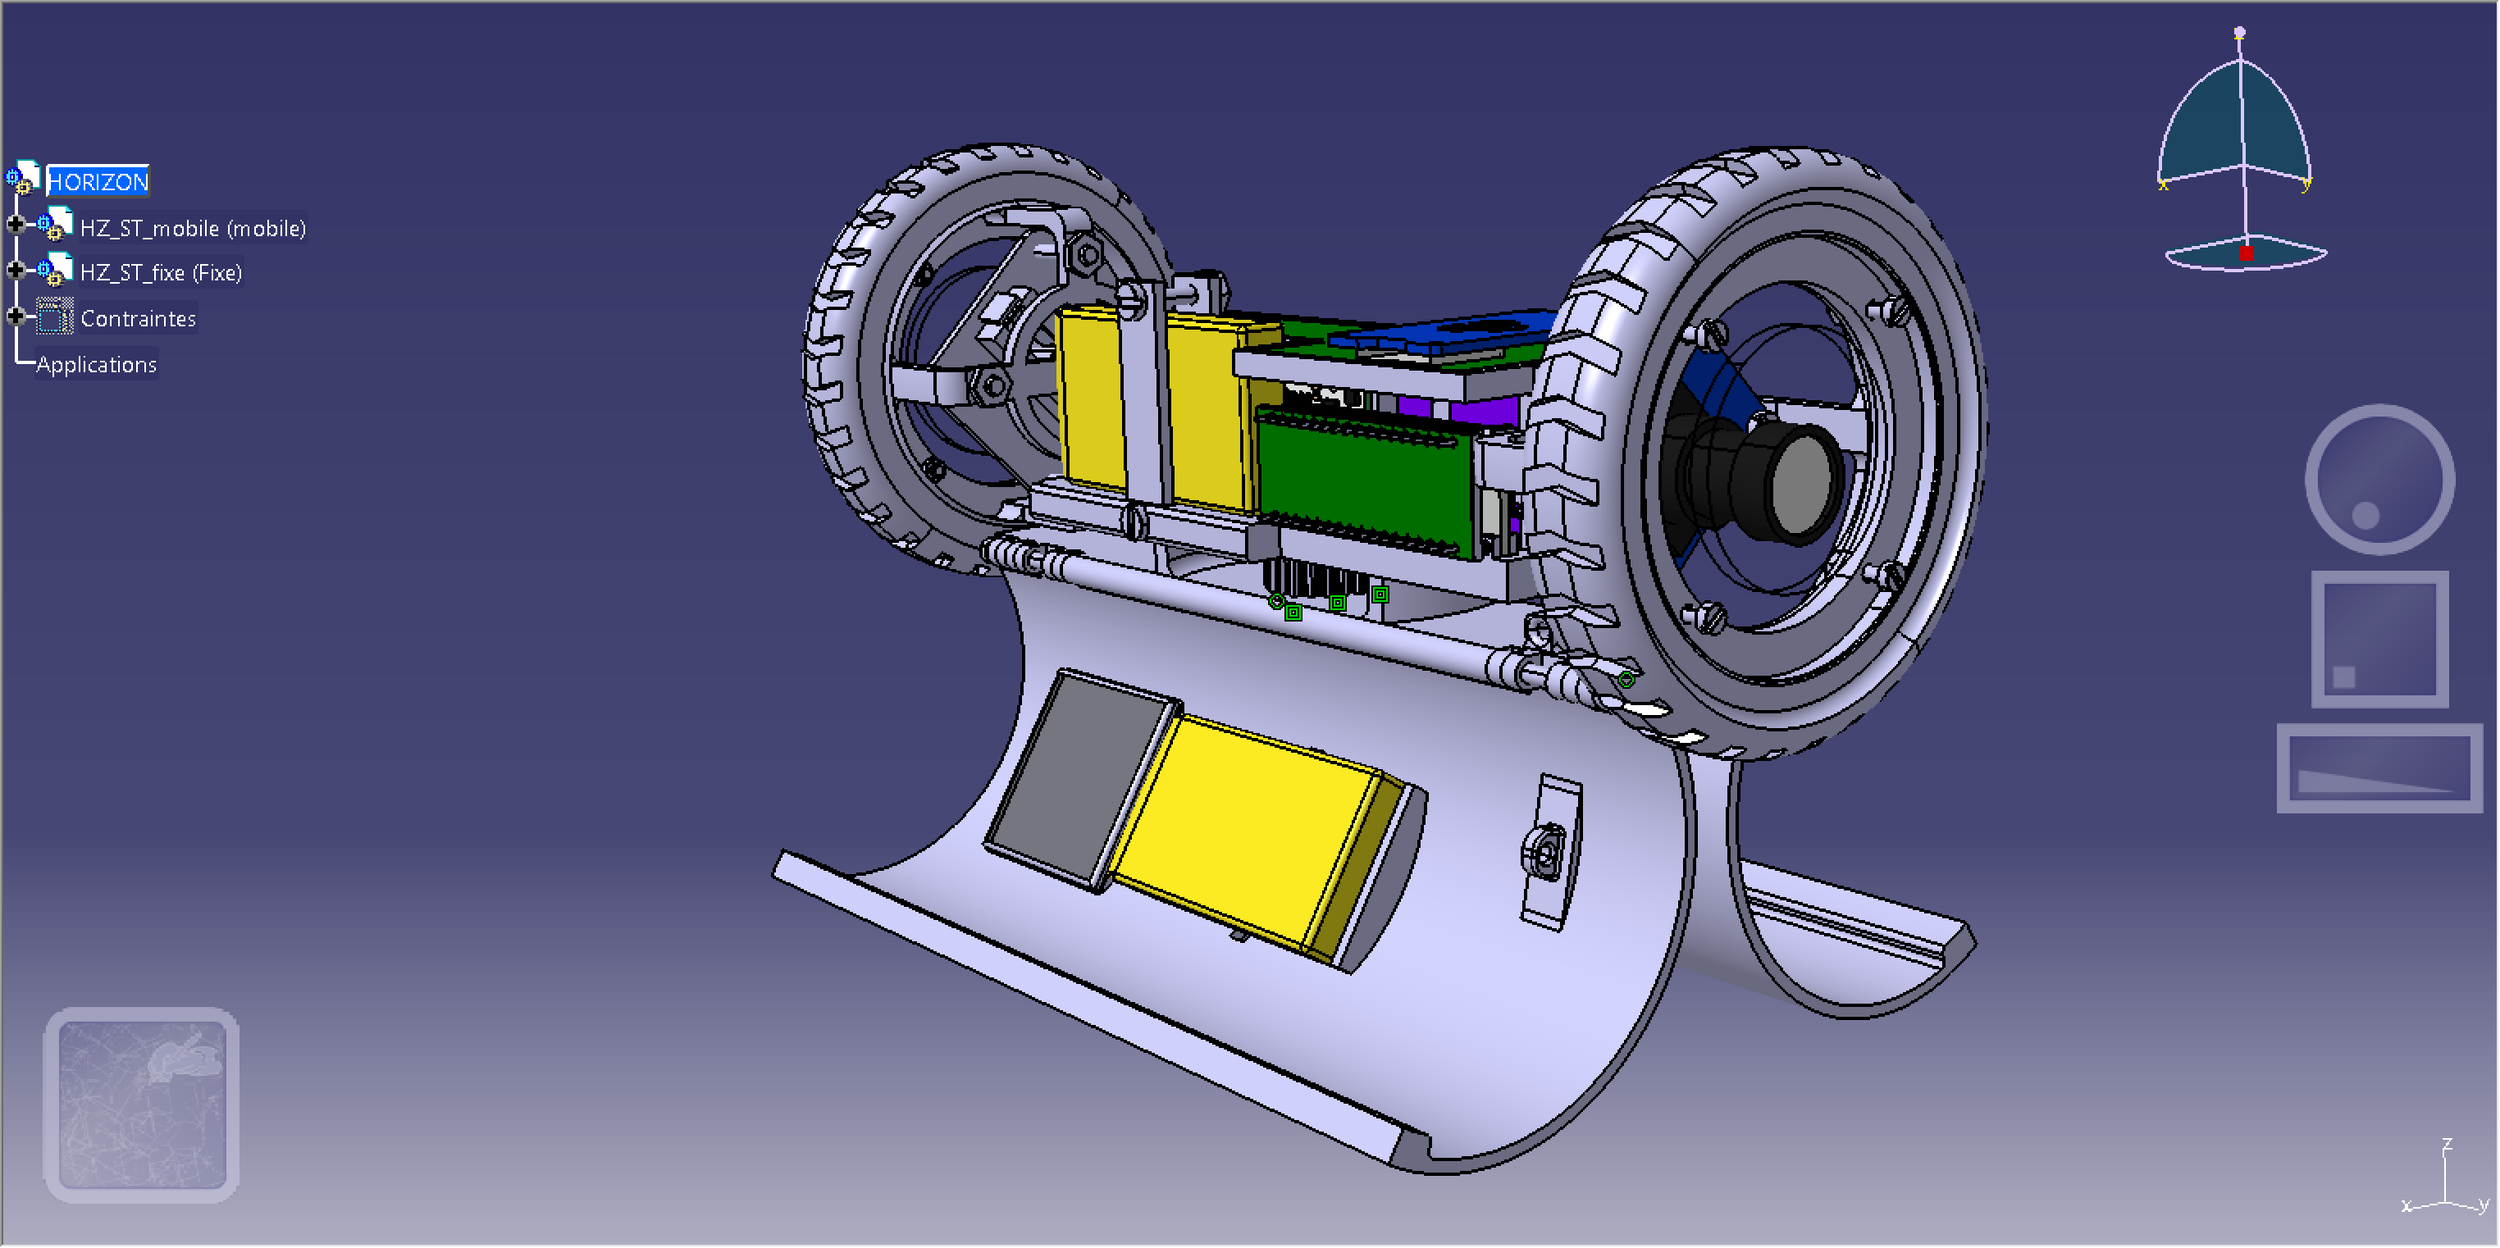Click the top point of the compass

[x=2241, y=33]
